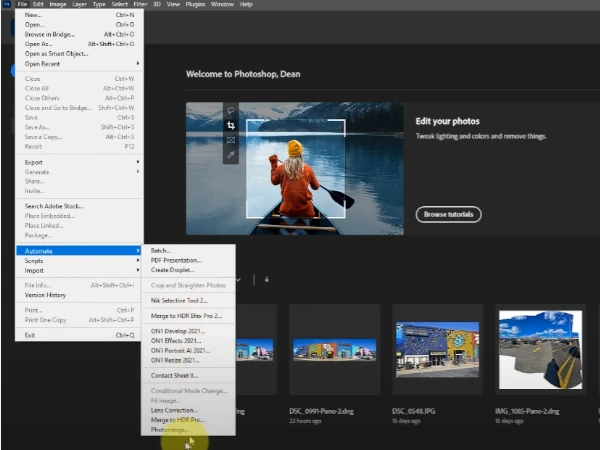Open the 3D menu
Screen dimensions: 600x450
[157, 4]
